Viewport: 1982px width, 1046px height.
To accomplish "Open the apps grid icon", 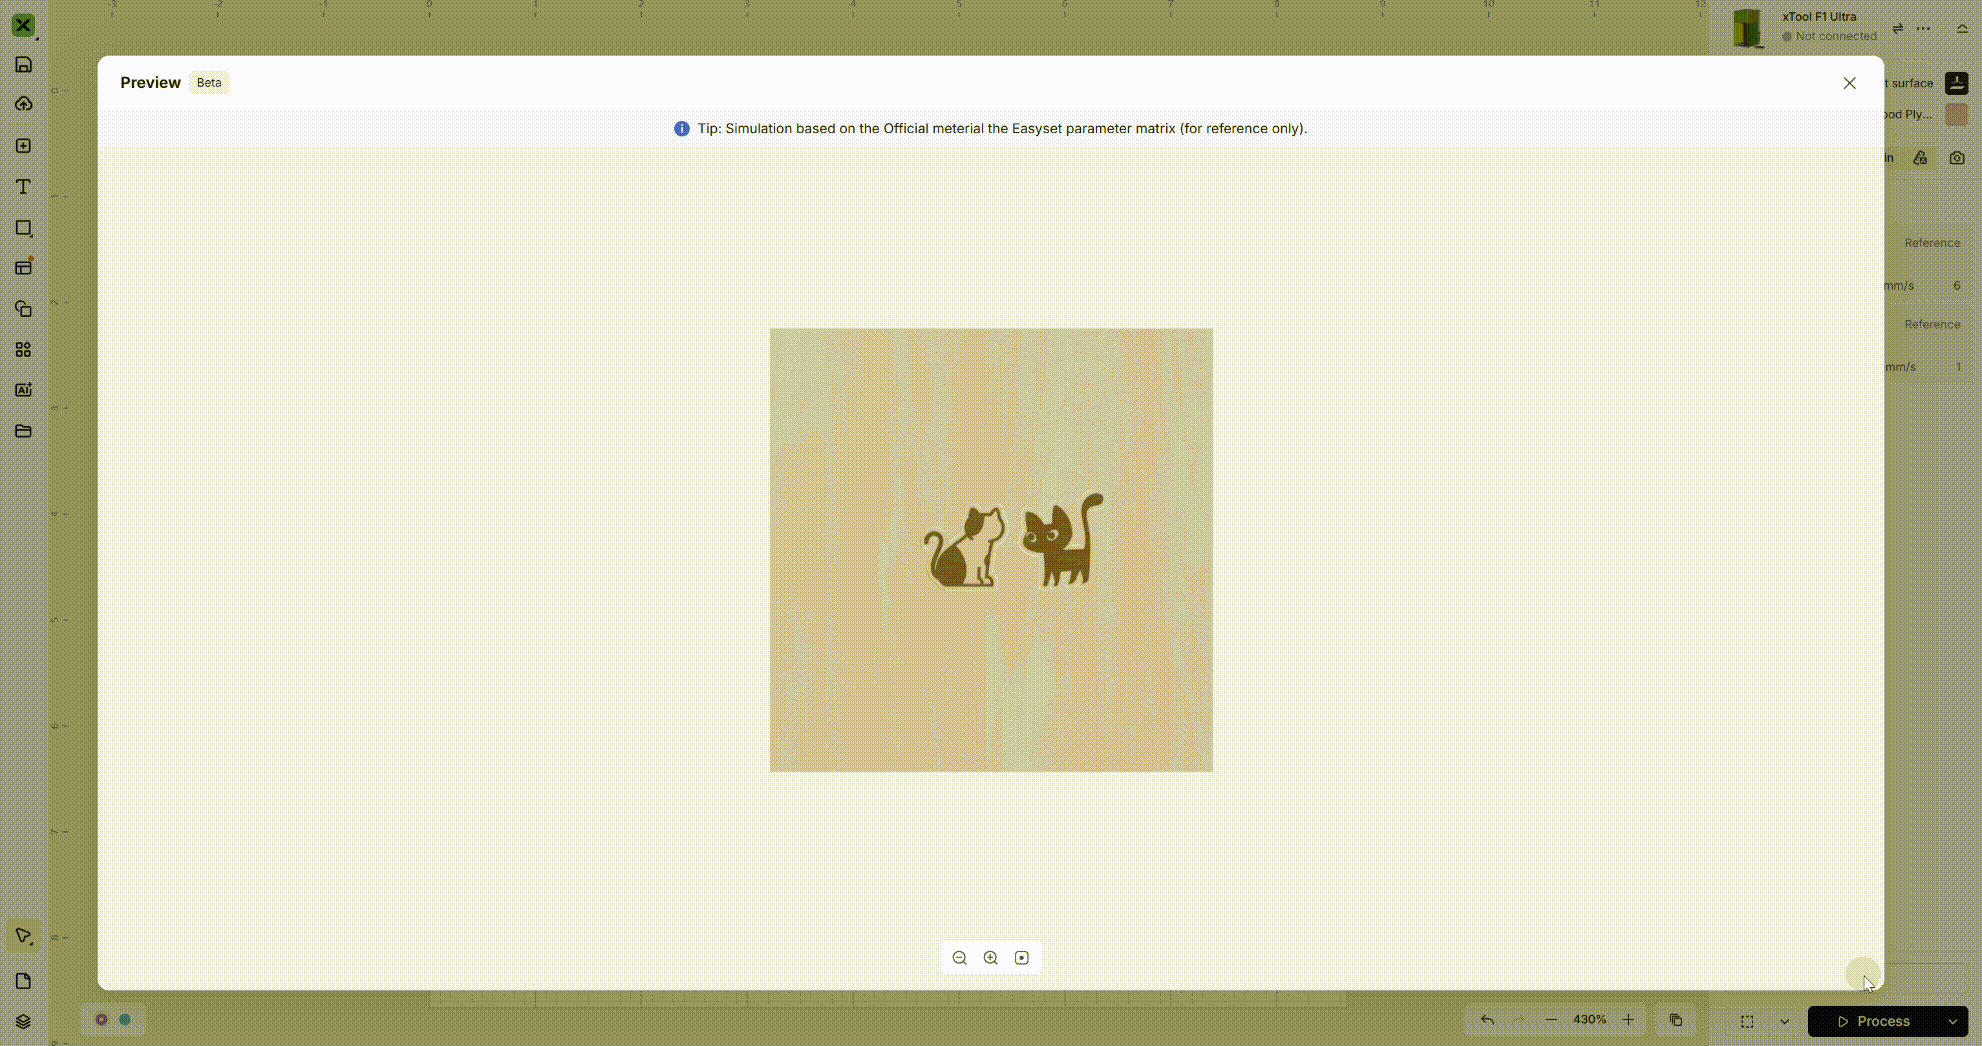I will (x=23, y=350).
